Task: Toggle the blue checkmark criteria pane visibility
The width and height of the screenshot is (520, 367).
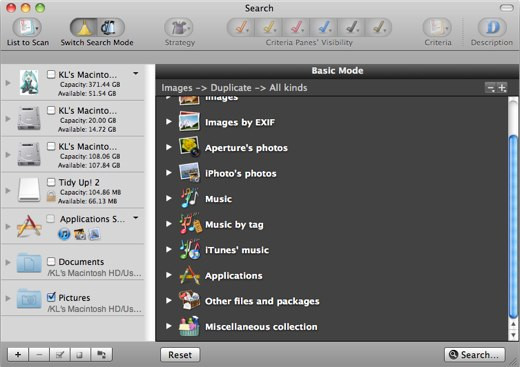Action: 323,27
